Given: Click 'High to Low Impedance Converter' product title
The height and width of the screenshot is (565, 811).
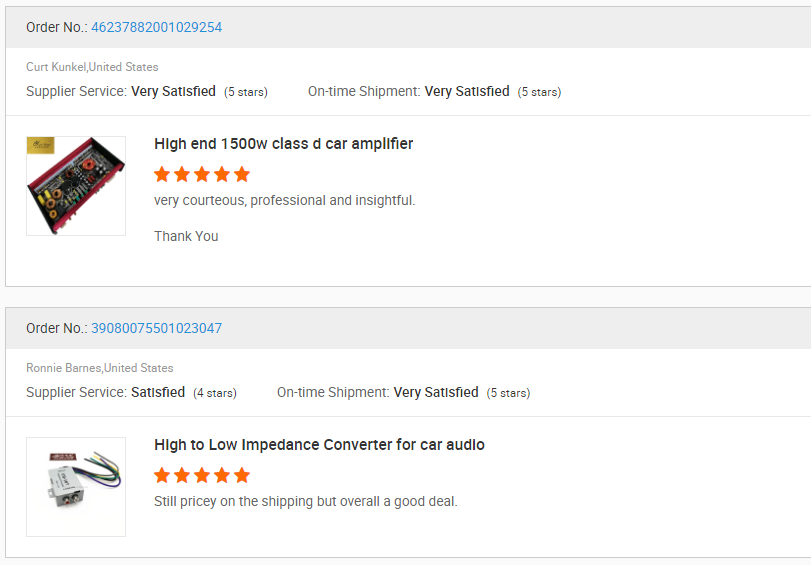Looking at the screenshot, I should [319, 445].
